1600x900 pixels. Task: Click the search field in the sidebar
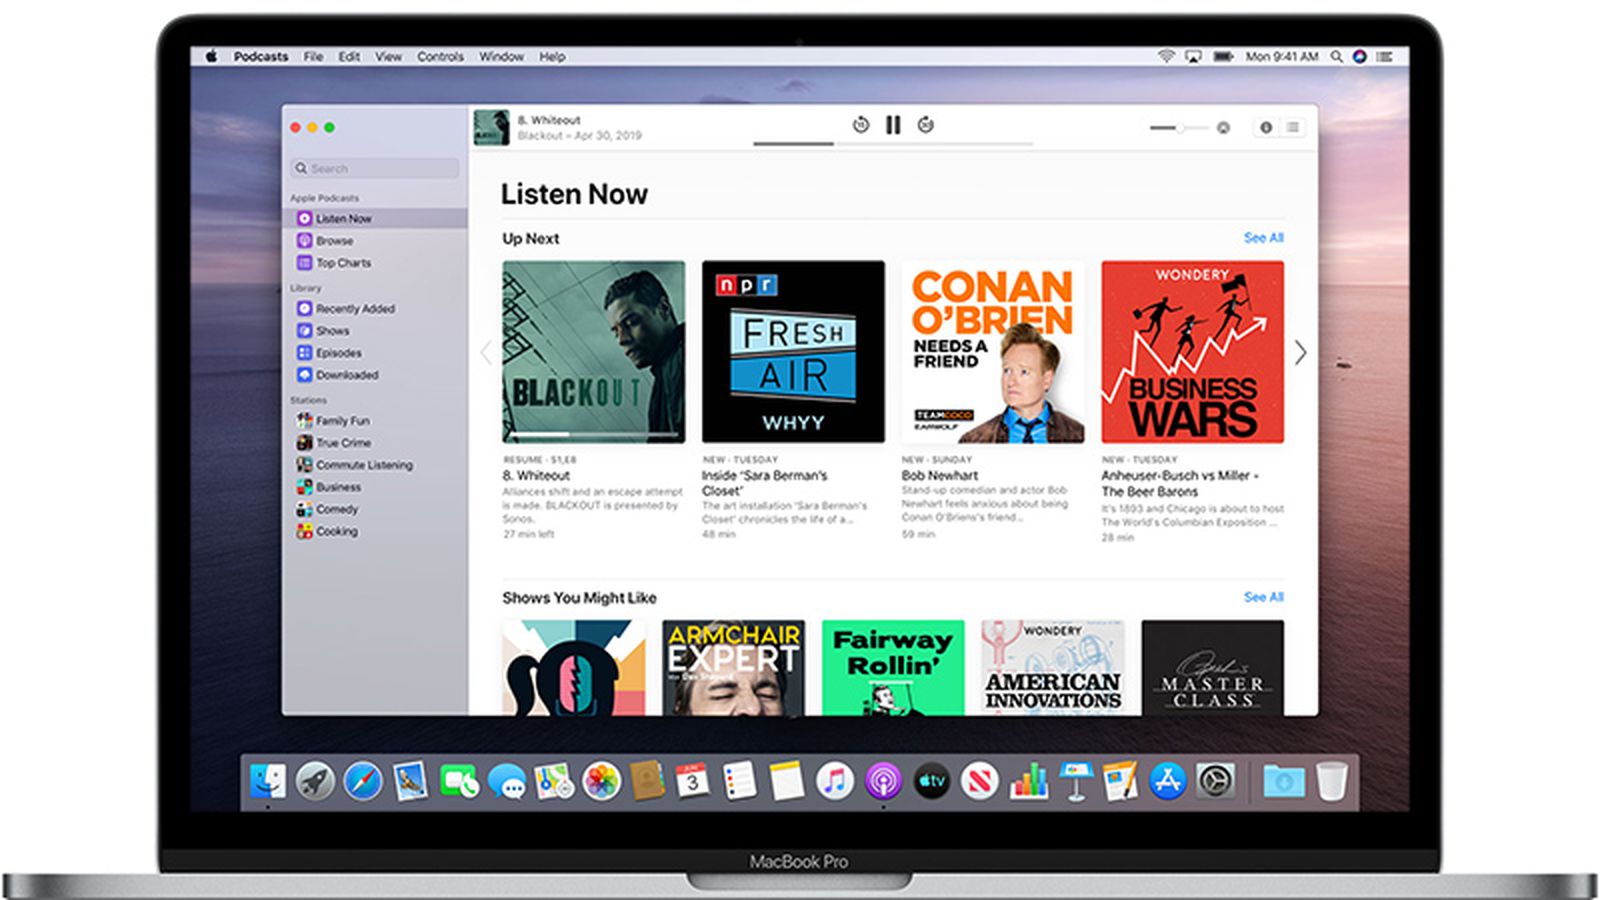point(375,168)
